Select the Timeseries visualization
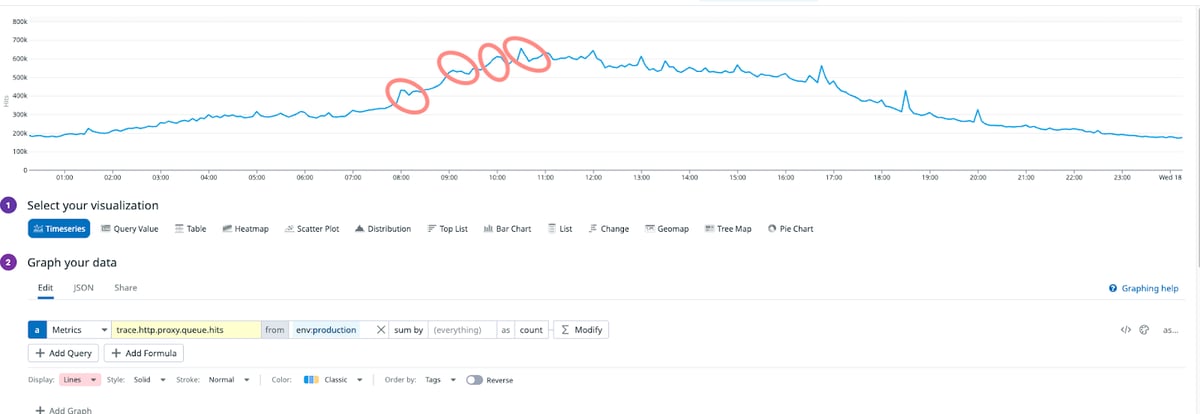The height and width of the screenshot is (414, 1200). coord(60,229)
